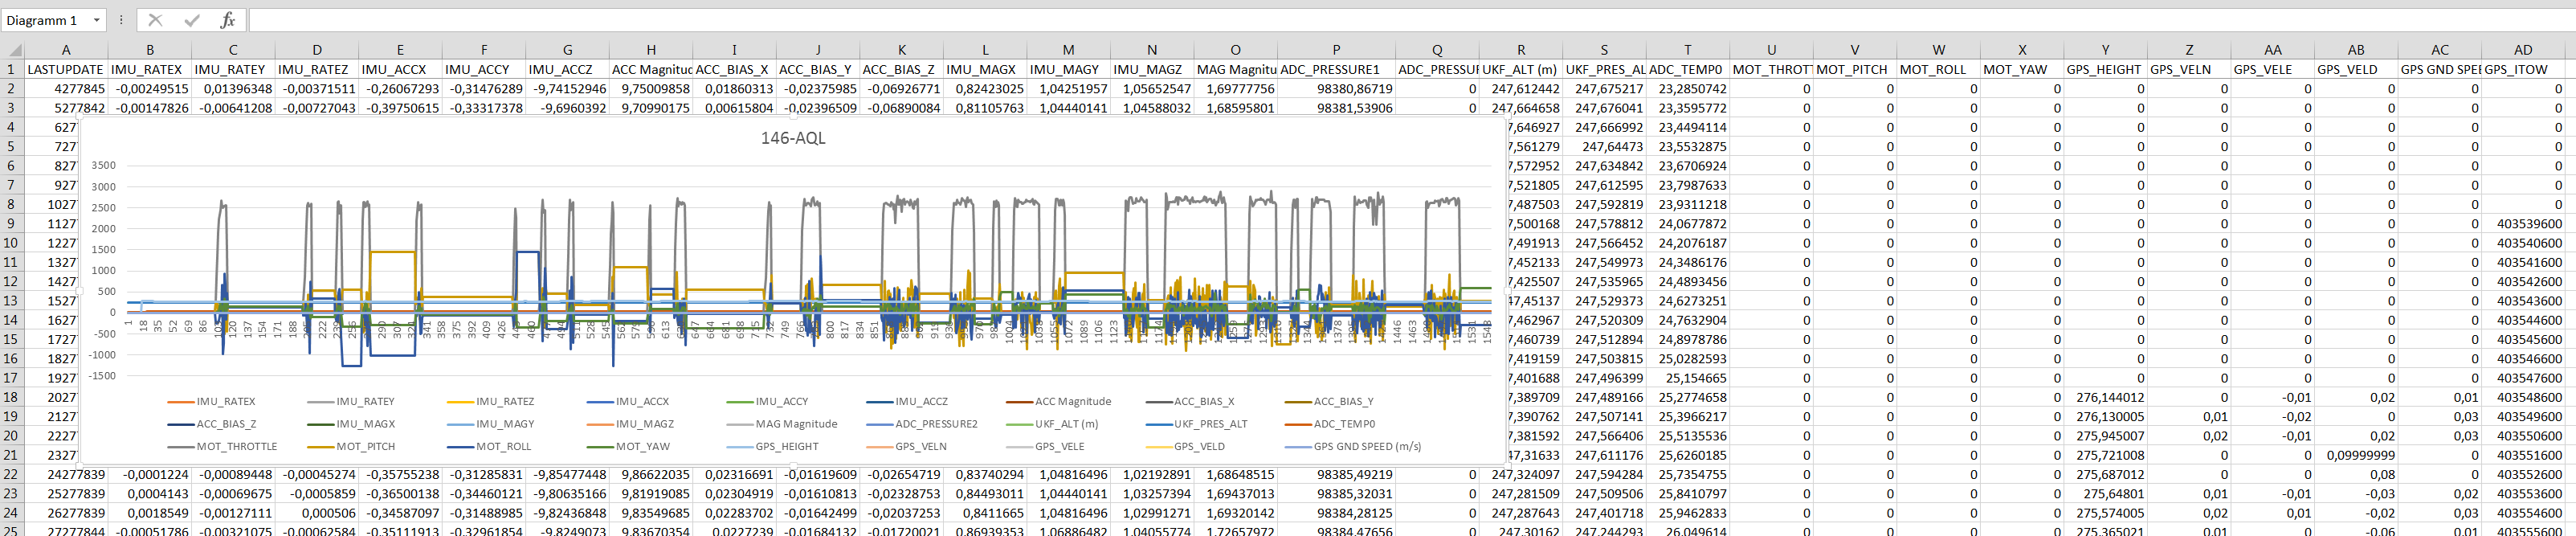Image resolution: width=2576 pixels, height=536 pixels.
Task: Select the MOT_PITCH legend entry
Action: click(365, 446)
